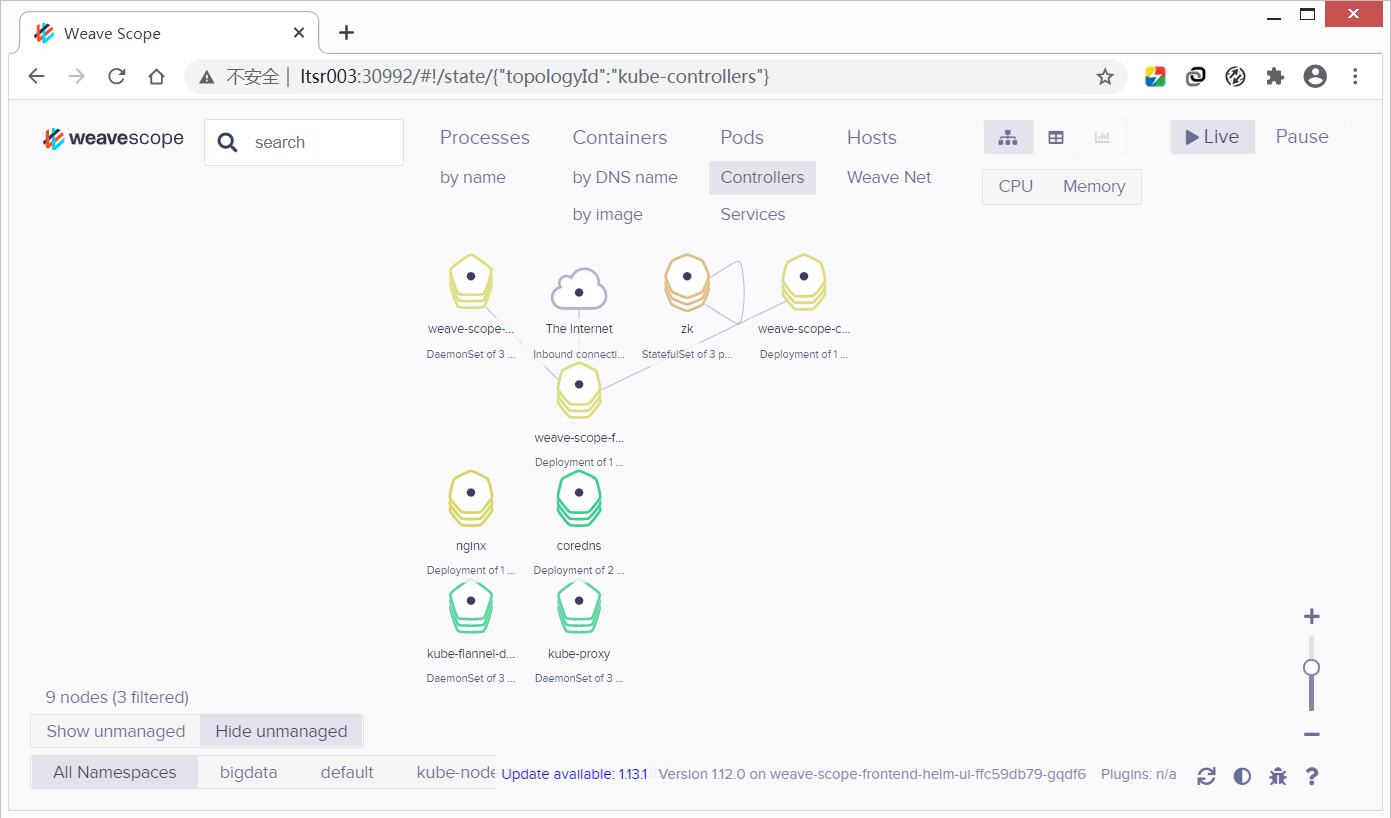Open the help question mark icon

[1312, 776]
